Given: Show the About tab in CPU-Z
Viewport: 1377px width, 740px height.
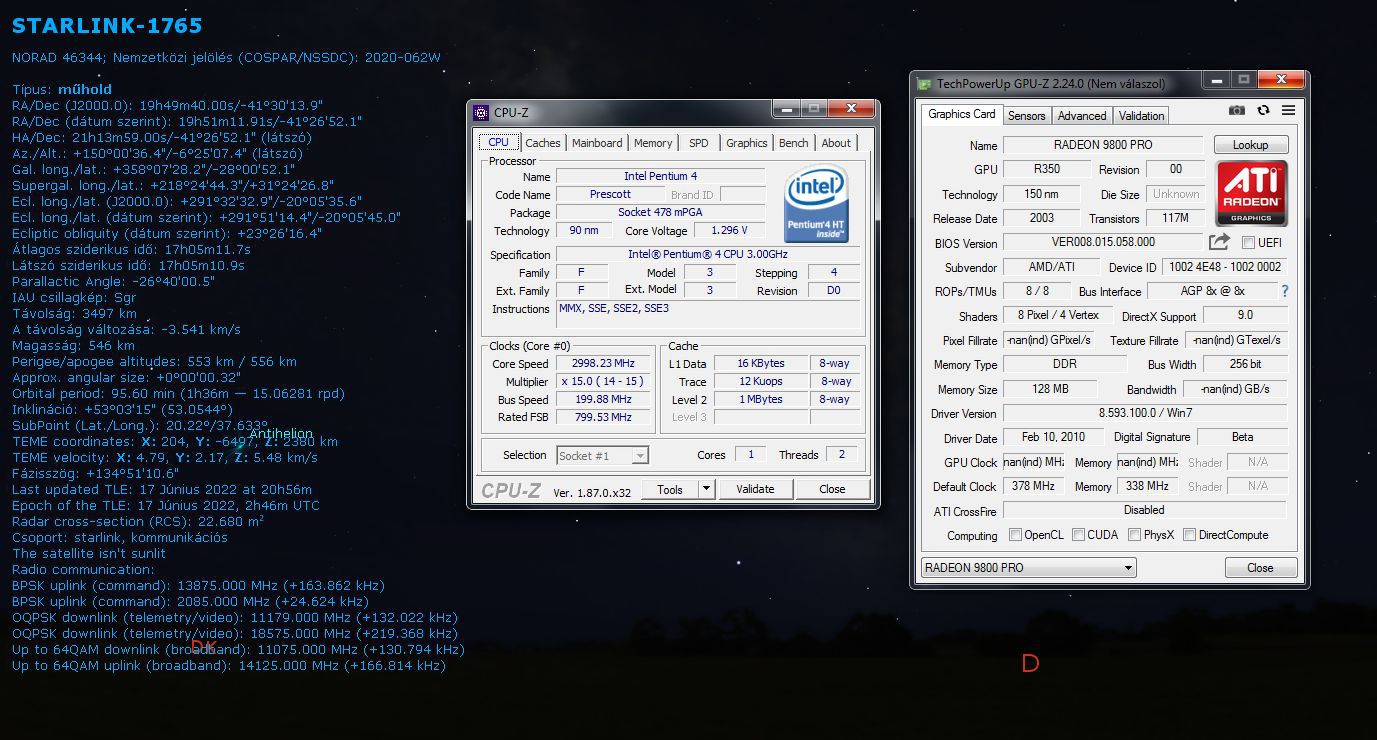Looking at the screenshot, I should tap(836, 143).
